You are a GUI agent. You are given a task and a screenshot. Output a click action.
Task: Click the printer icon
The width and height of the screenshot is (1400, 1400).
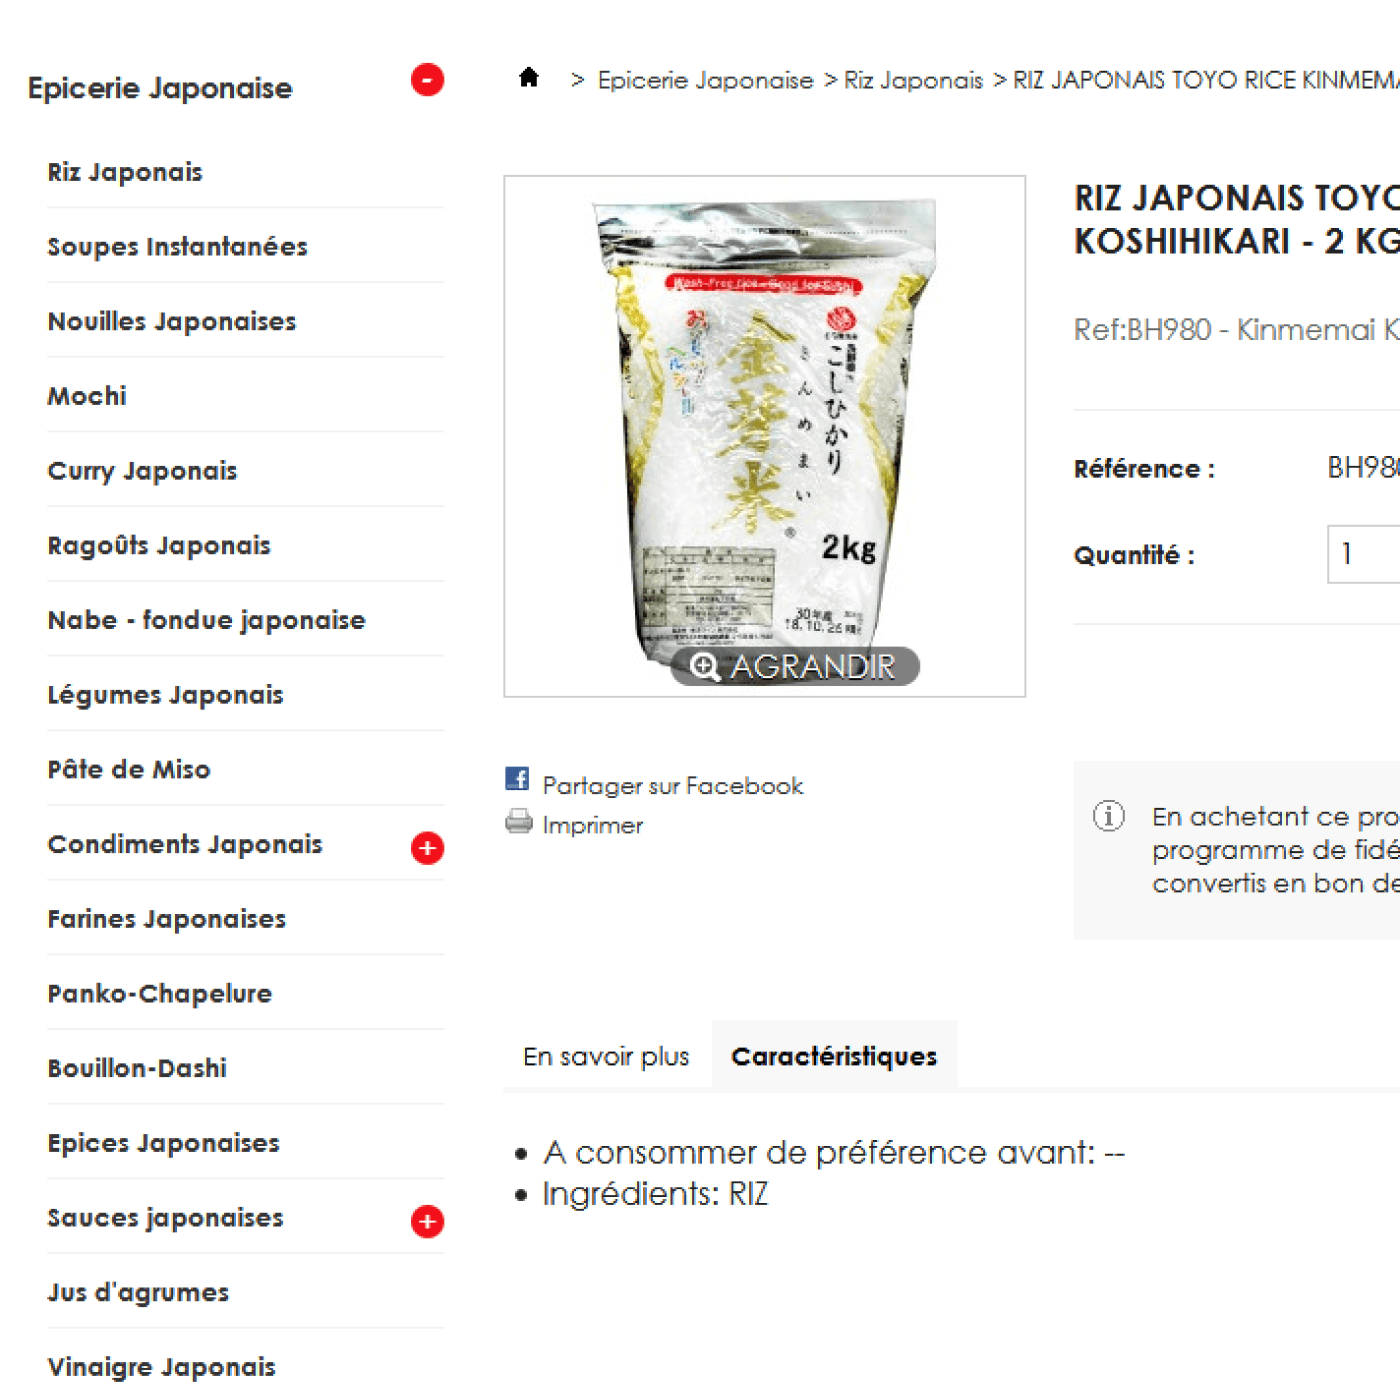519,821
